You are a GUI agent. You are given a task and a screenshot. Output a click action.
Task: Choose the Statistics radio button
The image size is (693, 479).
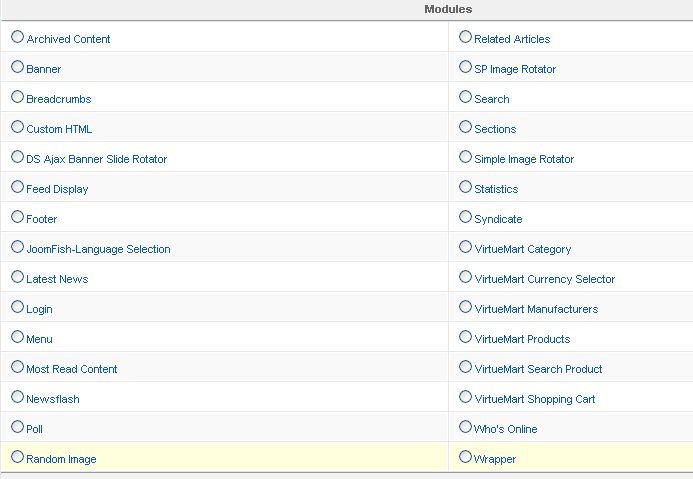[465, 186]
